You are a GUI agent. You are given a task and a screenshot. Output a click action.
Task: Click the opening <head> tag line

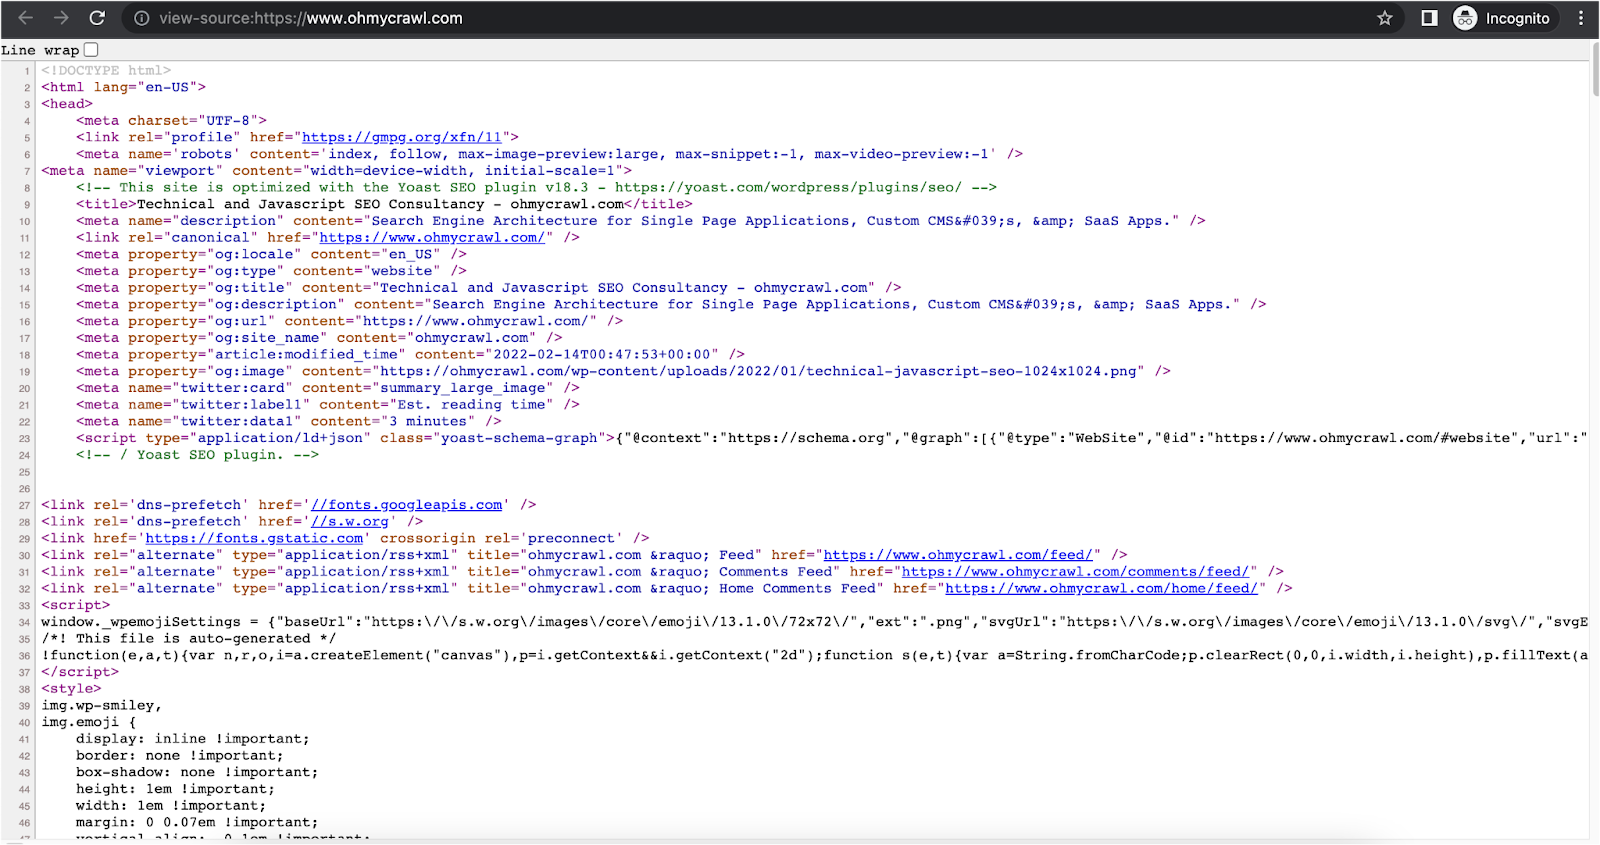[x=67, y=104]
